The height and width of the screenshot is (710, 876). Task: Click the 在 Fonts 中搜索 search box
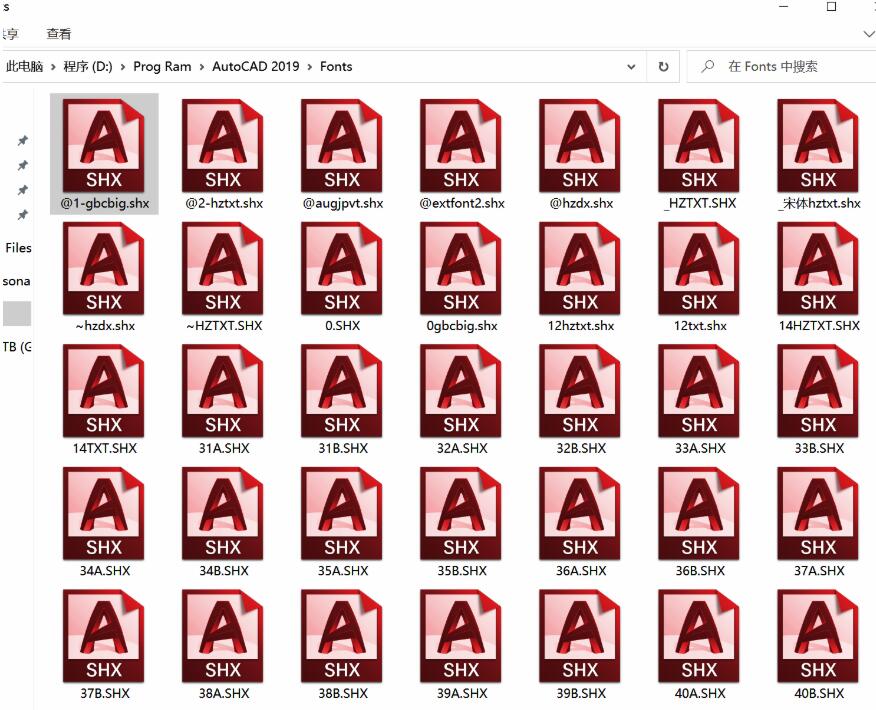click(x=782, y=67)
